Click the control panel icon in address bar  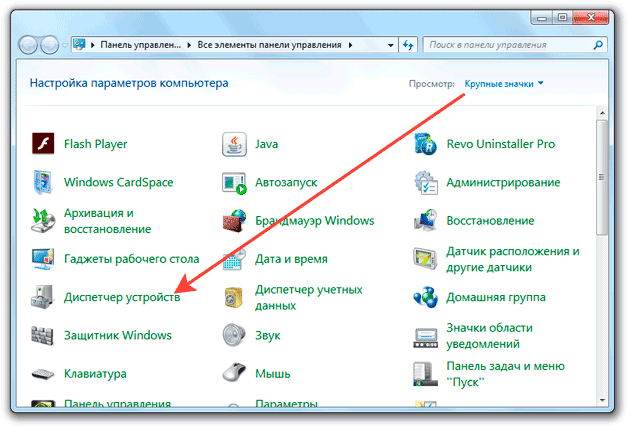pyautogui.click(x=79, y=44)
